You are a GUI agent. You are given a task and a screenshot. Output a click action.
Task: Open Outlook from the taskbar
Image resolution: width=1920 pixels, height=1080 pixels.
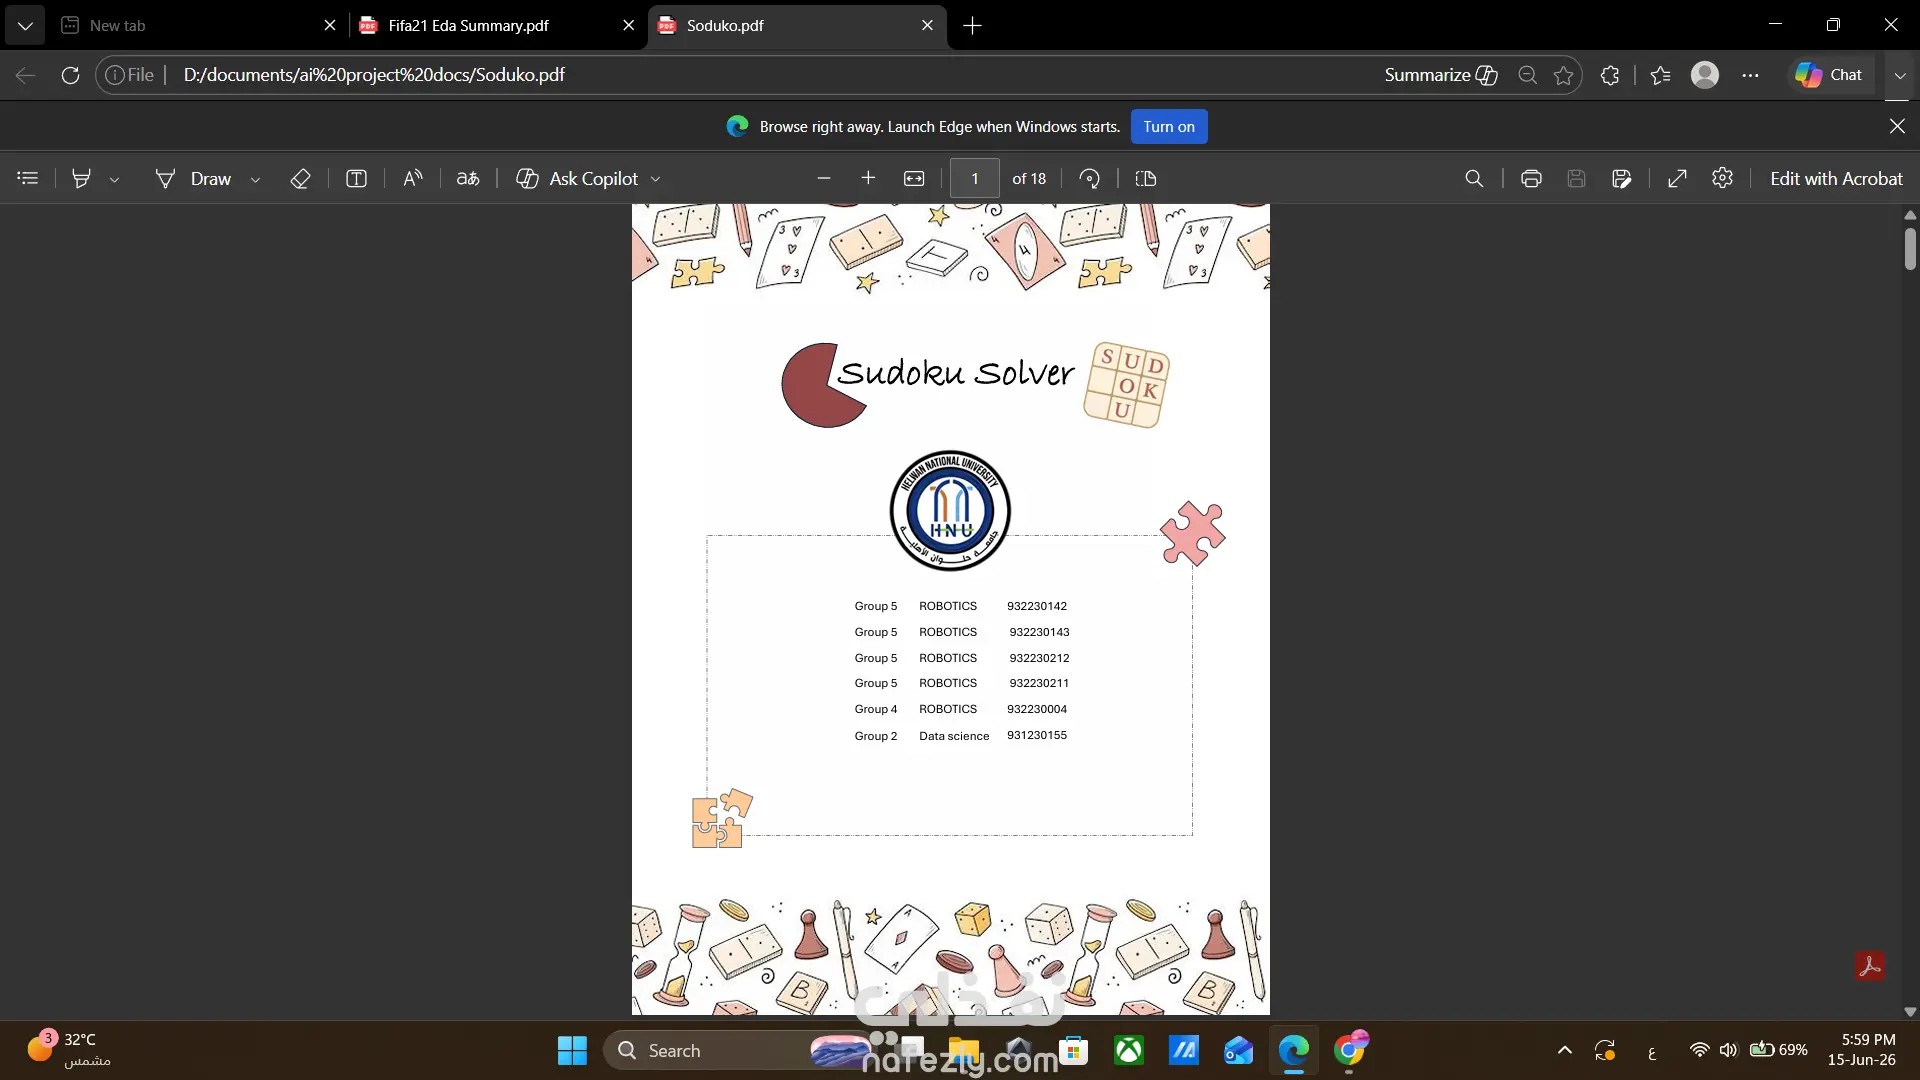(1238, 1050)
